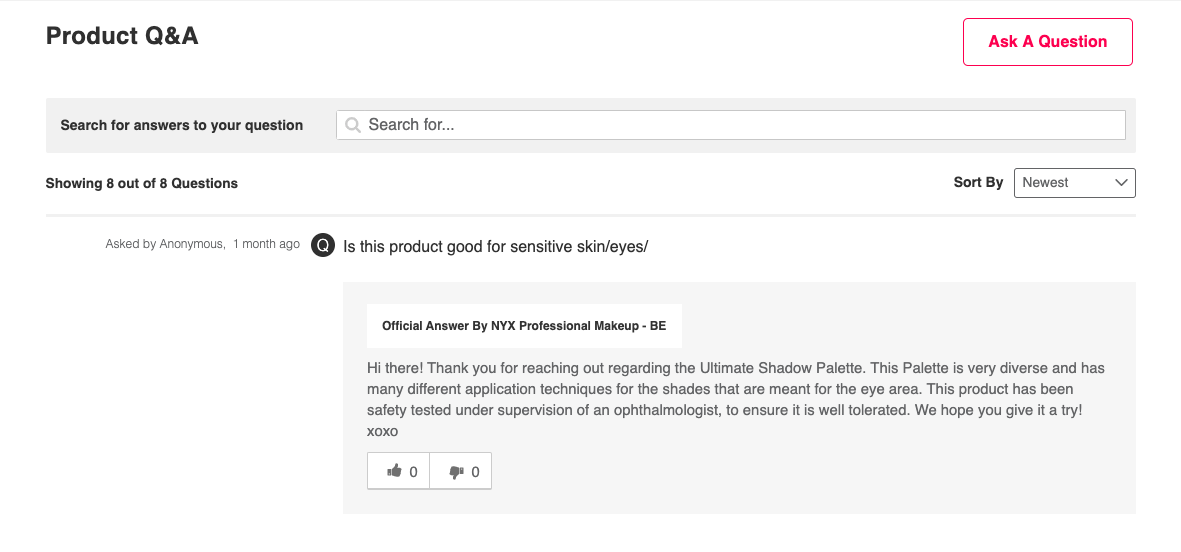This screenshot has height=552, width=1181.
Task: Click the round Q question badge icon
Action: coord(322,245)
